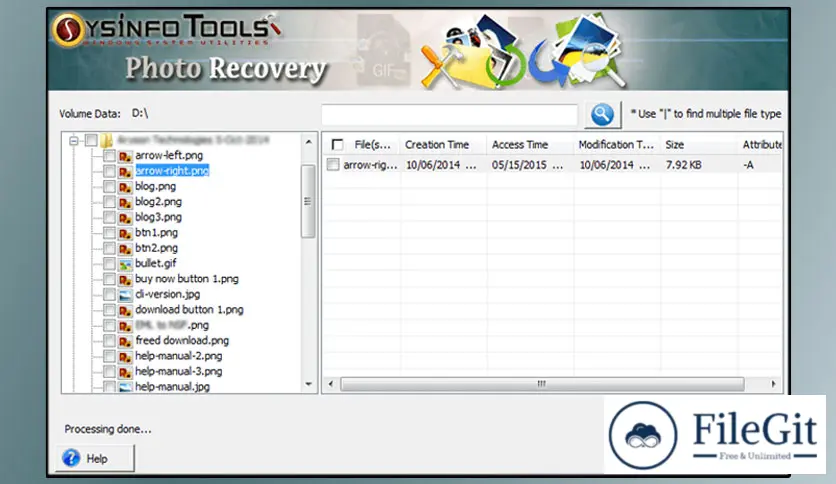
Task: Click the bullet.gif image icon
Action: pos(125,264)
